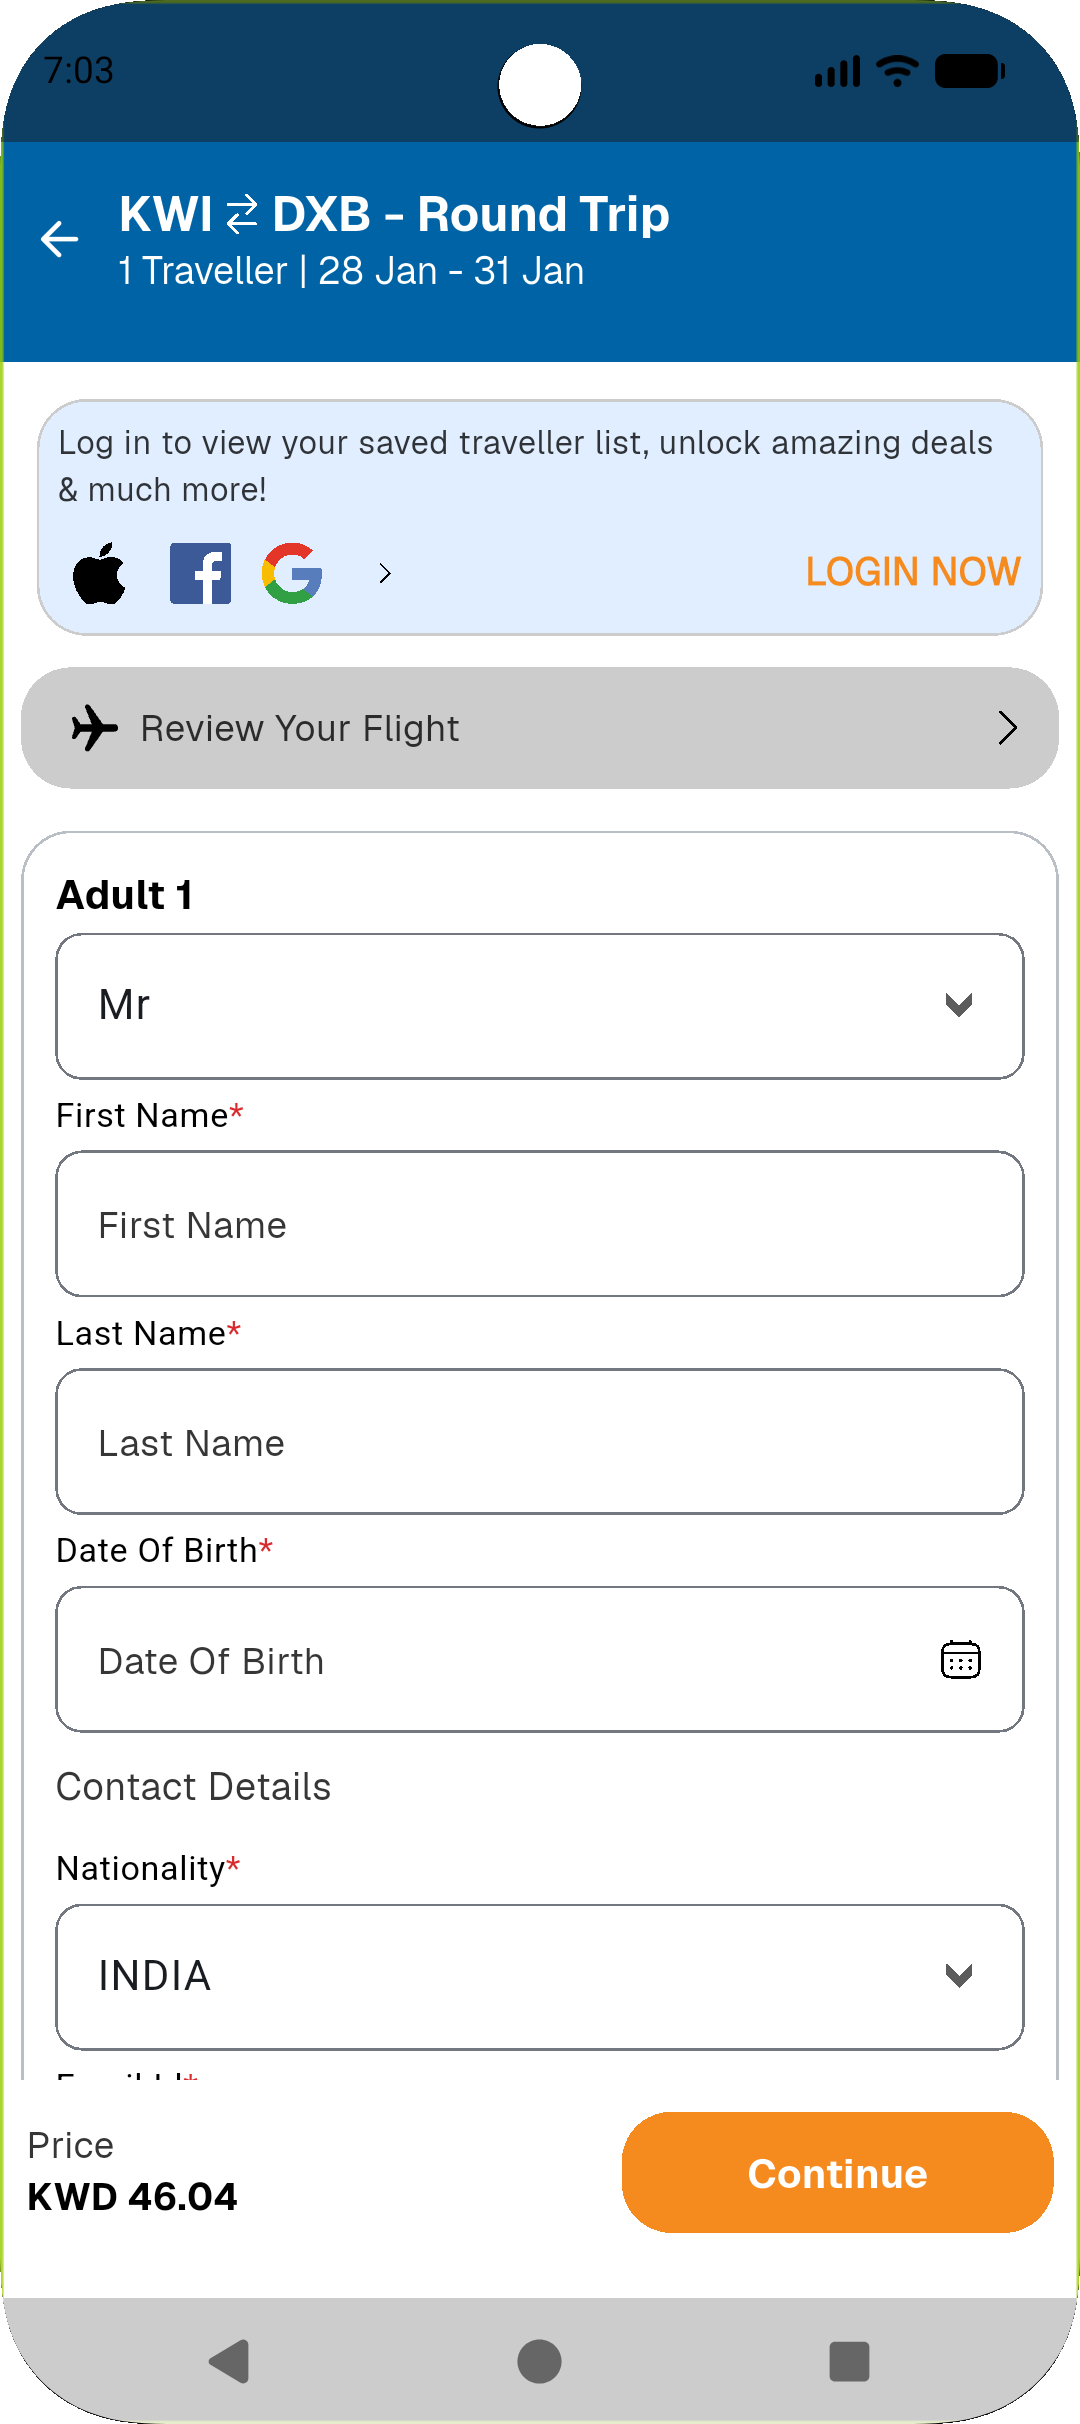Sign in with the Facebook icon
Screen dimensions: 1080x2424
pyautogui.click(x=200, y=573)
